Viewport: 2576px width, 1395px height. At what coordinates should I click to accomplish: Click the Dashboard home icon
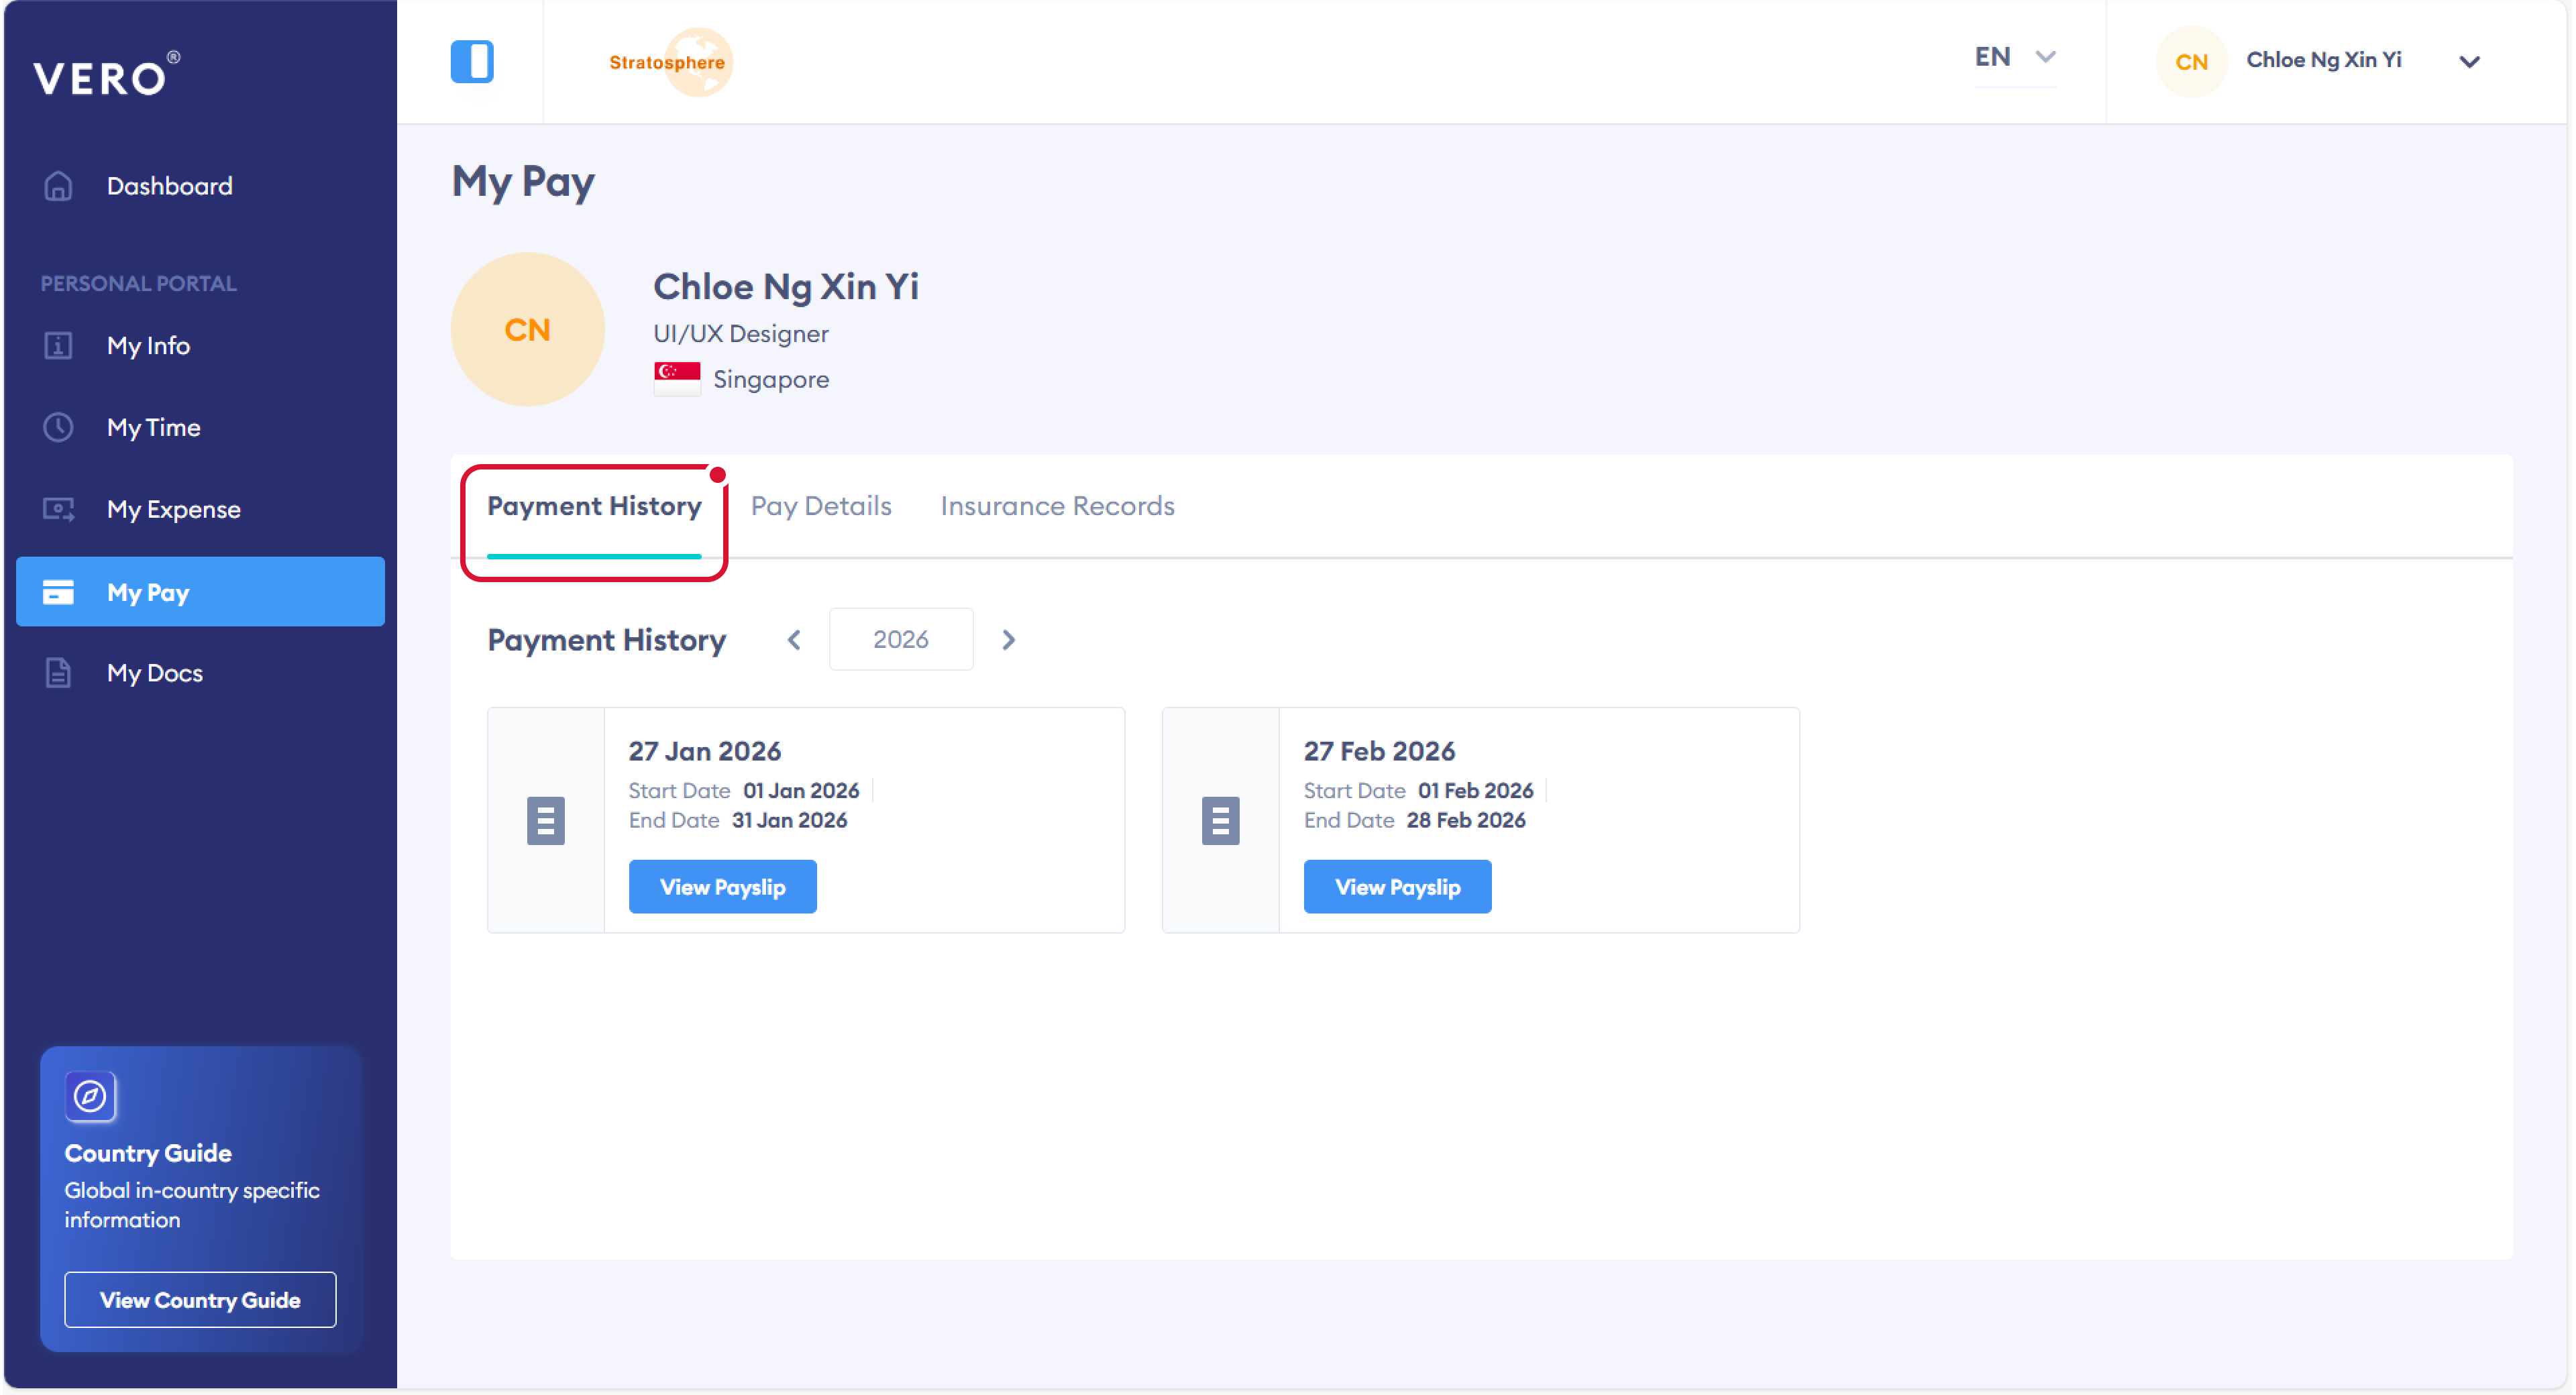(x=58, y=186)
